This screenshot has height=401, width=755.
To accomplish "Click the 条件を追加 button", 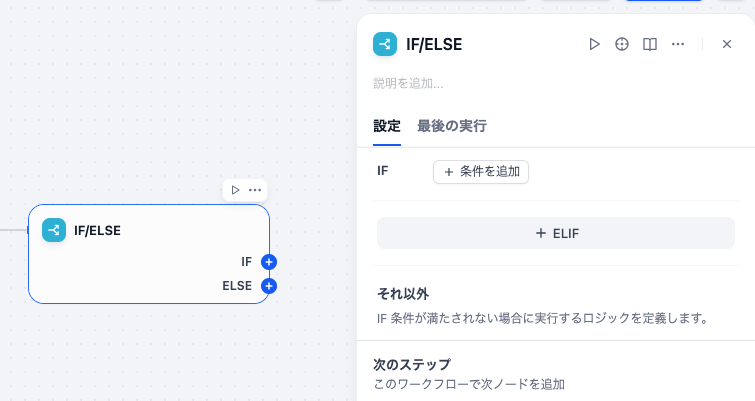I will [x=481, y=171].
